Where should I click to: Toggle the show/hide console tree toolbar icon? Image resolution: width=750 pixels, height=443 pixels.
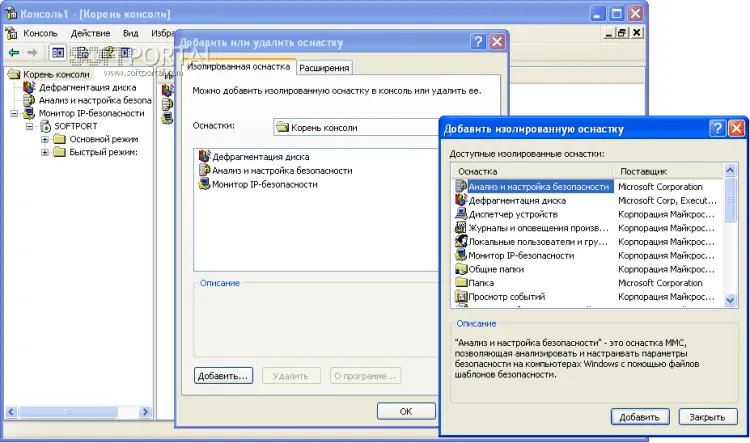coord(58,53)
